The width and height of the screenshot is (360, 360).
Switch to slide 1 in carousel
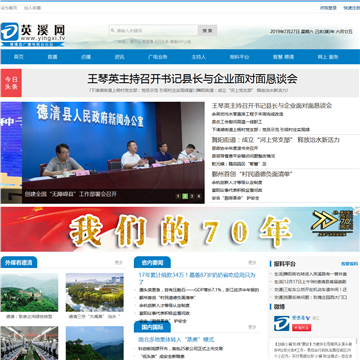[x=178, y=196]
